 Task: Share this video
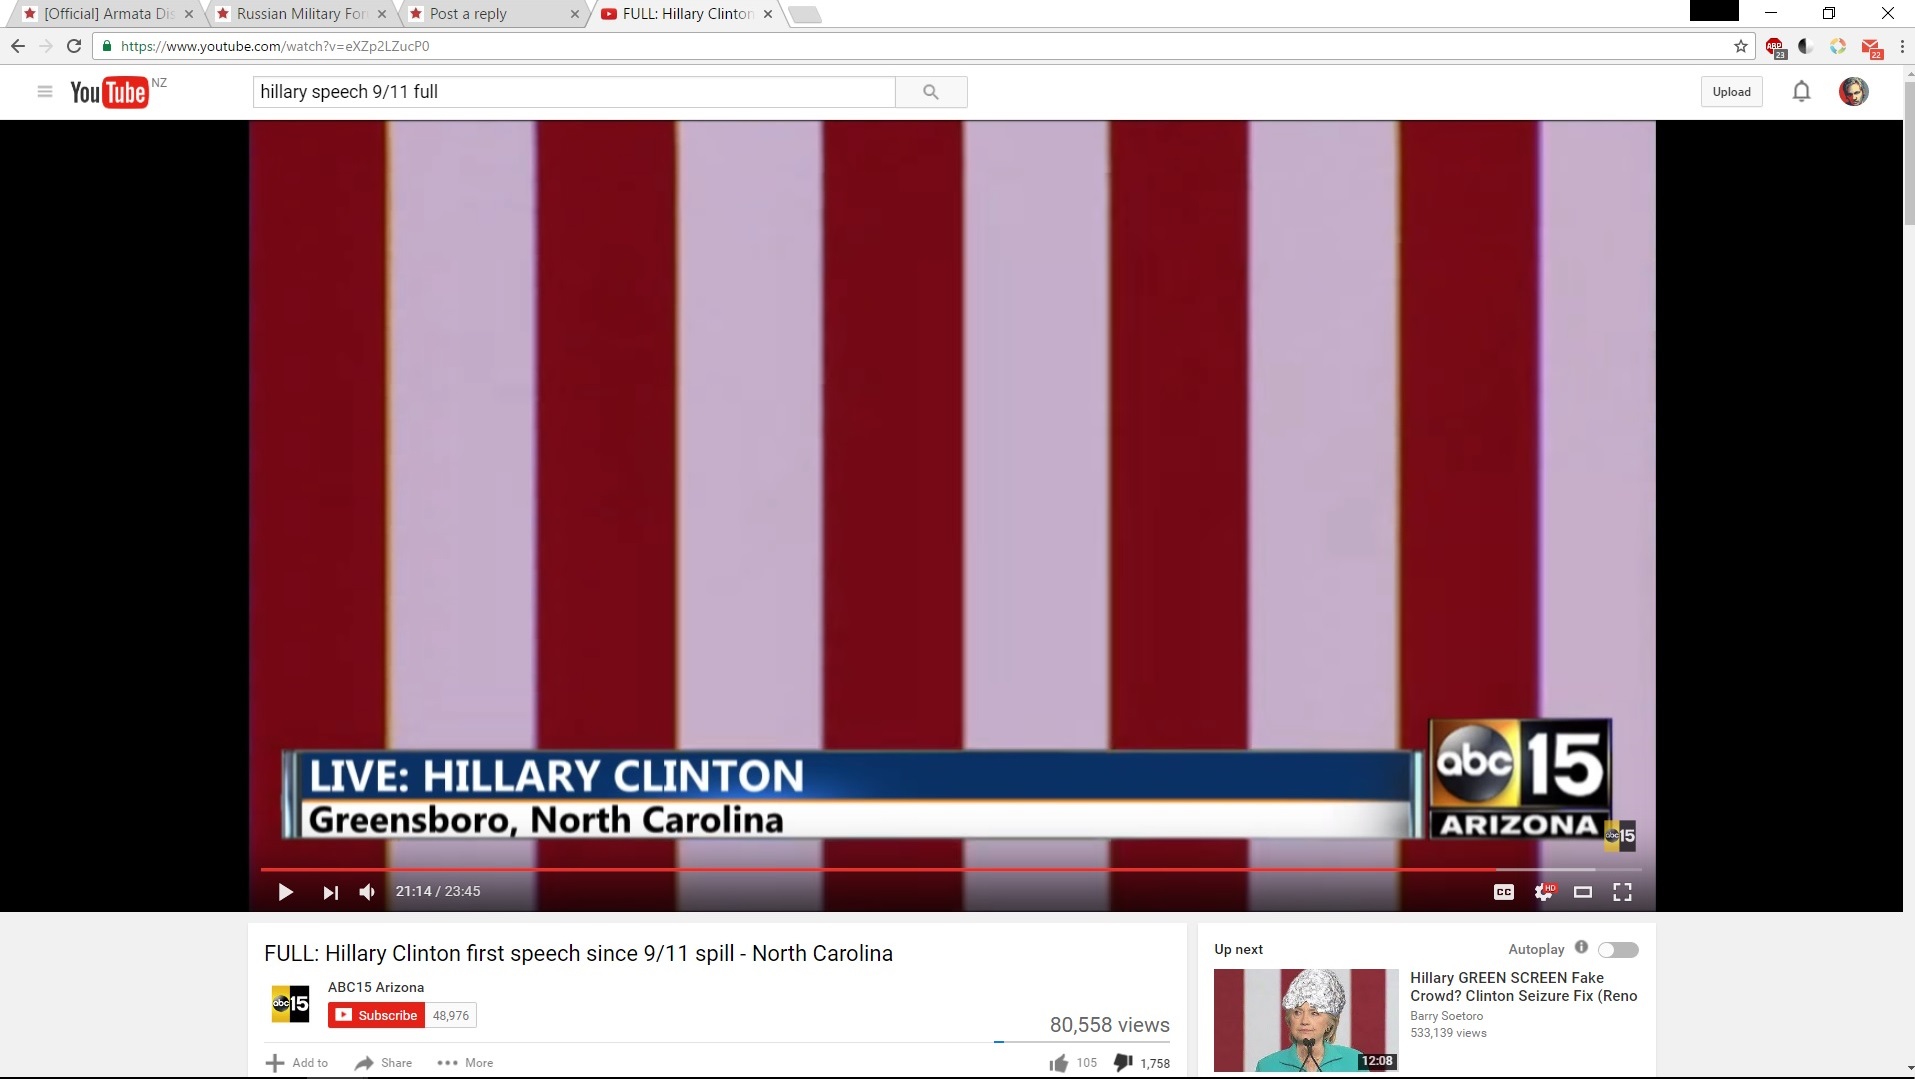pyautogui.click(x=384, y=1063)
